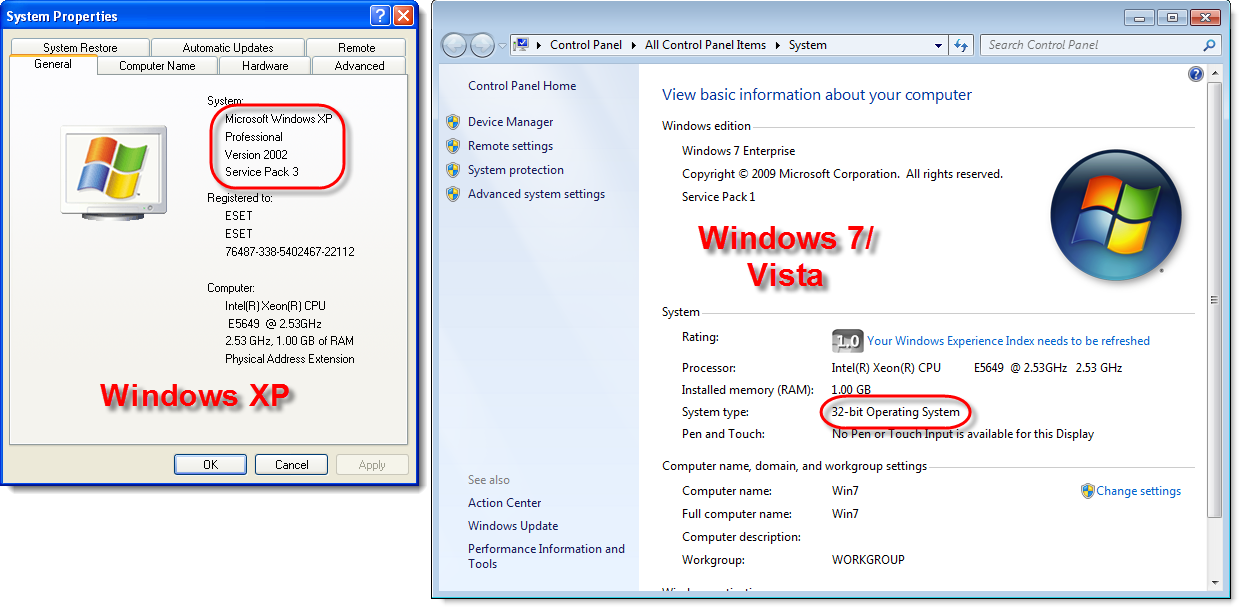Click the Change settings link
This screenshot has width=1240, height=608.
coord(1138,491)
